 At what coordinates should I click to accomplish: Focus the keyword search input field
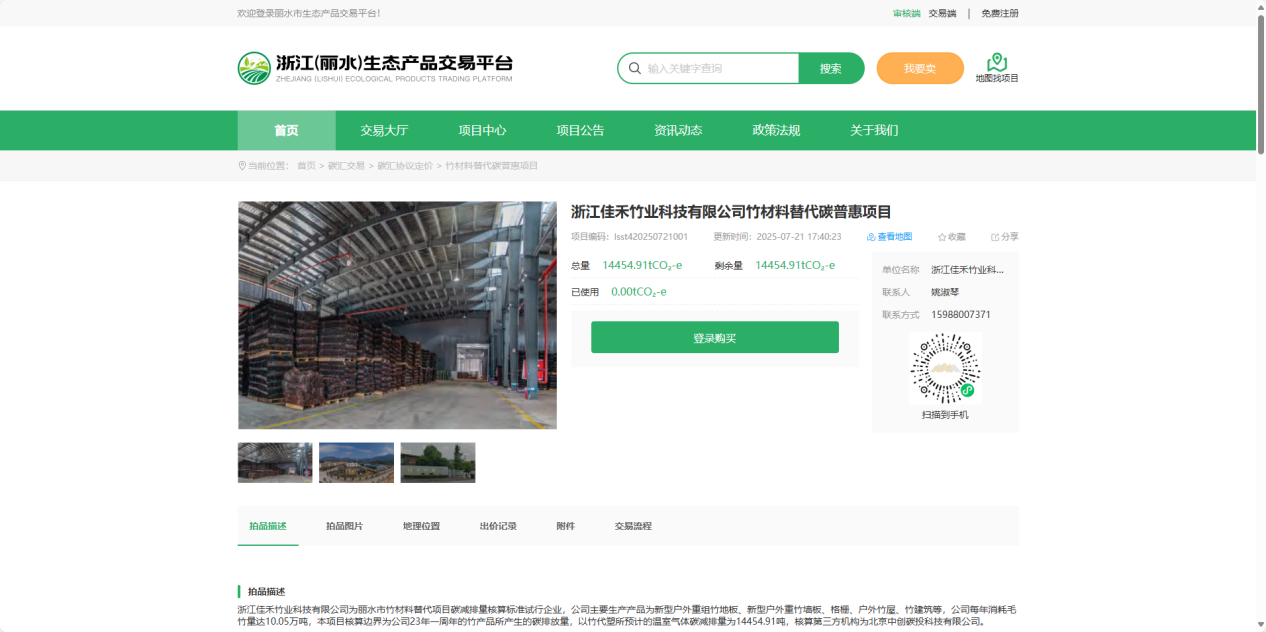click(x=720, y=69)
